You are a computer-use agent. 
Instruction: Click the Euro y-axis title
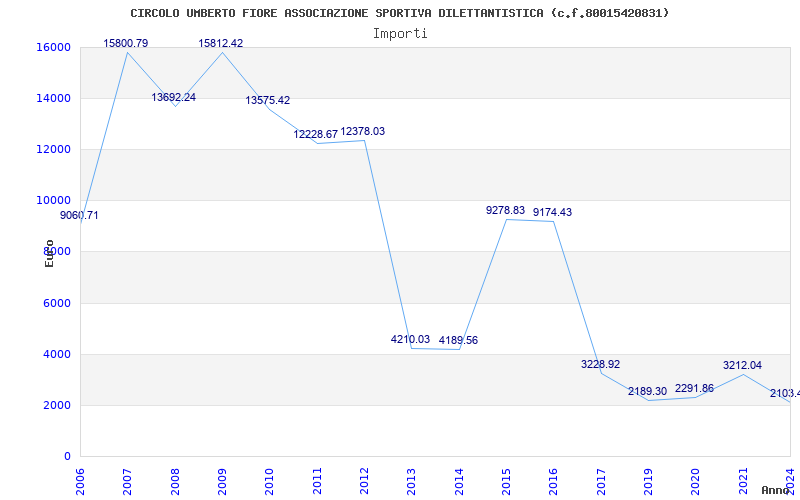click(x=49, y=253)
